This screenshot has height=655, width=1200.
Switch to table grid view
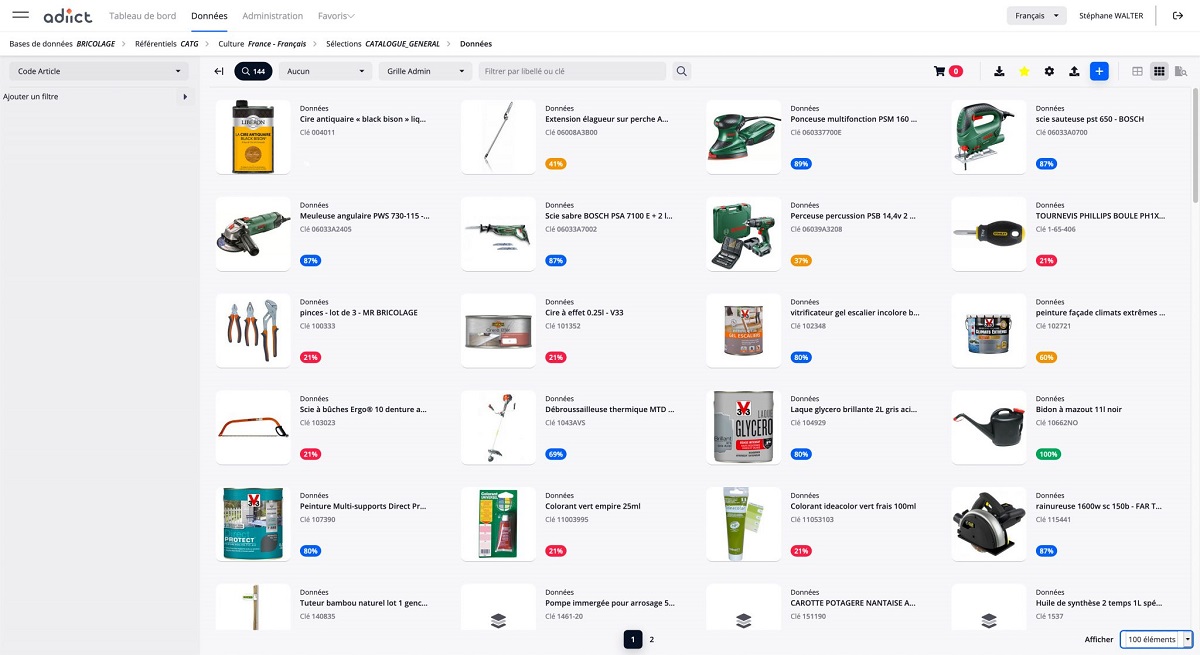1137,71
